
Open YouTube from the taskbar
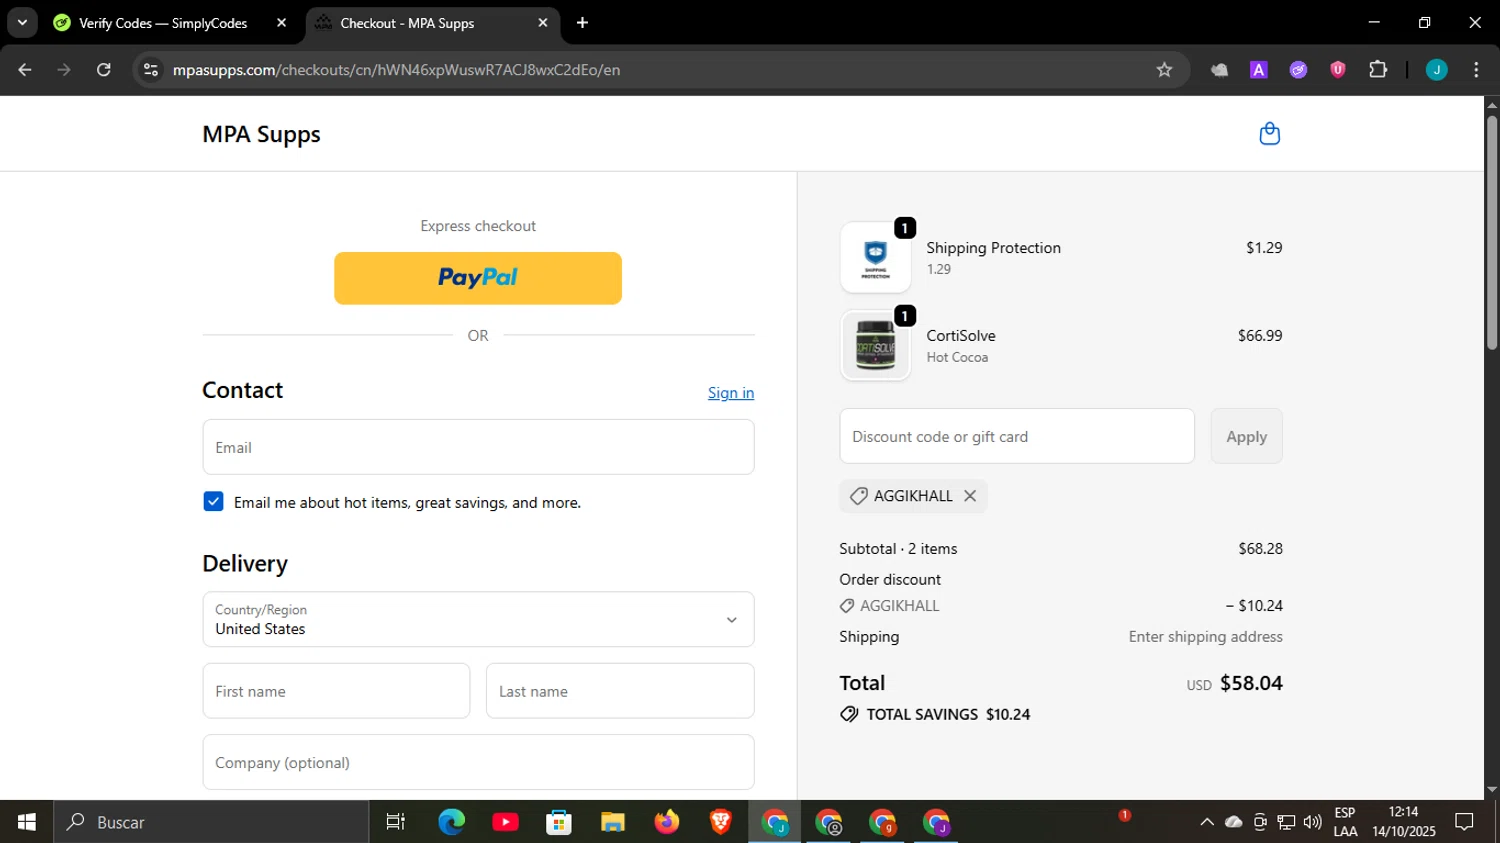pyautogui.click(x=505, y=822)
